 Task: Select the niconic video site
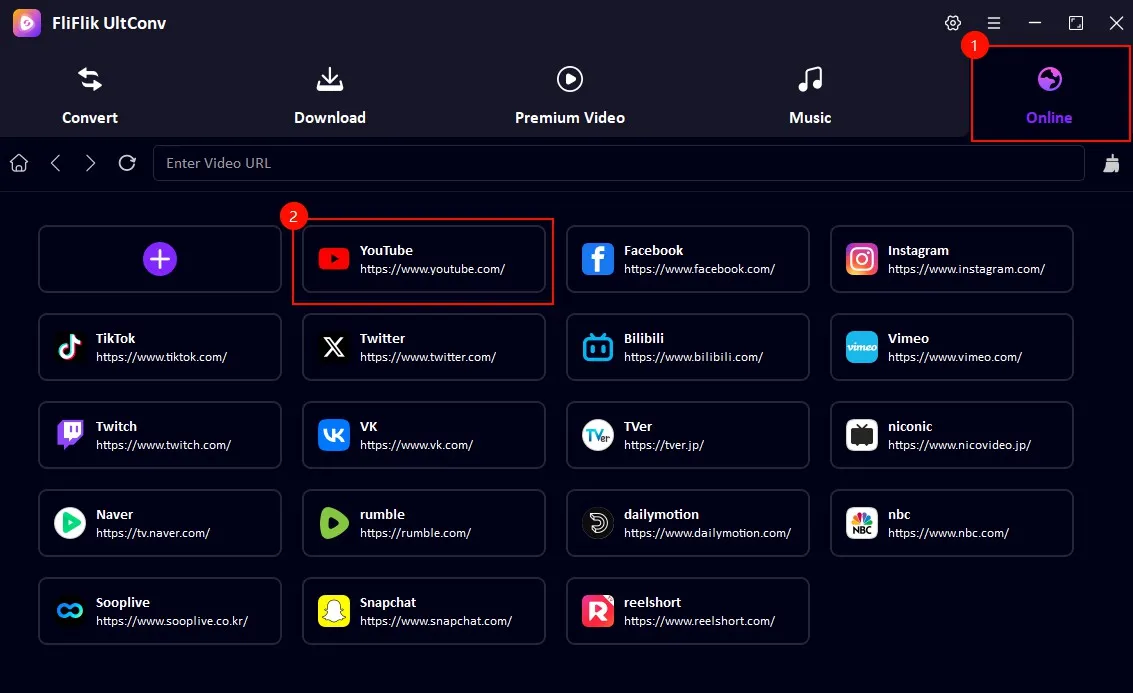pyautogui.click(x=951, y=435)
